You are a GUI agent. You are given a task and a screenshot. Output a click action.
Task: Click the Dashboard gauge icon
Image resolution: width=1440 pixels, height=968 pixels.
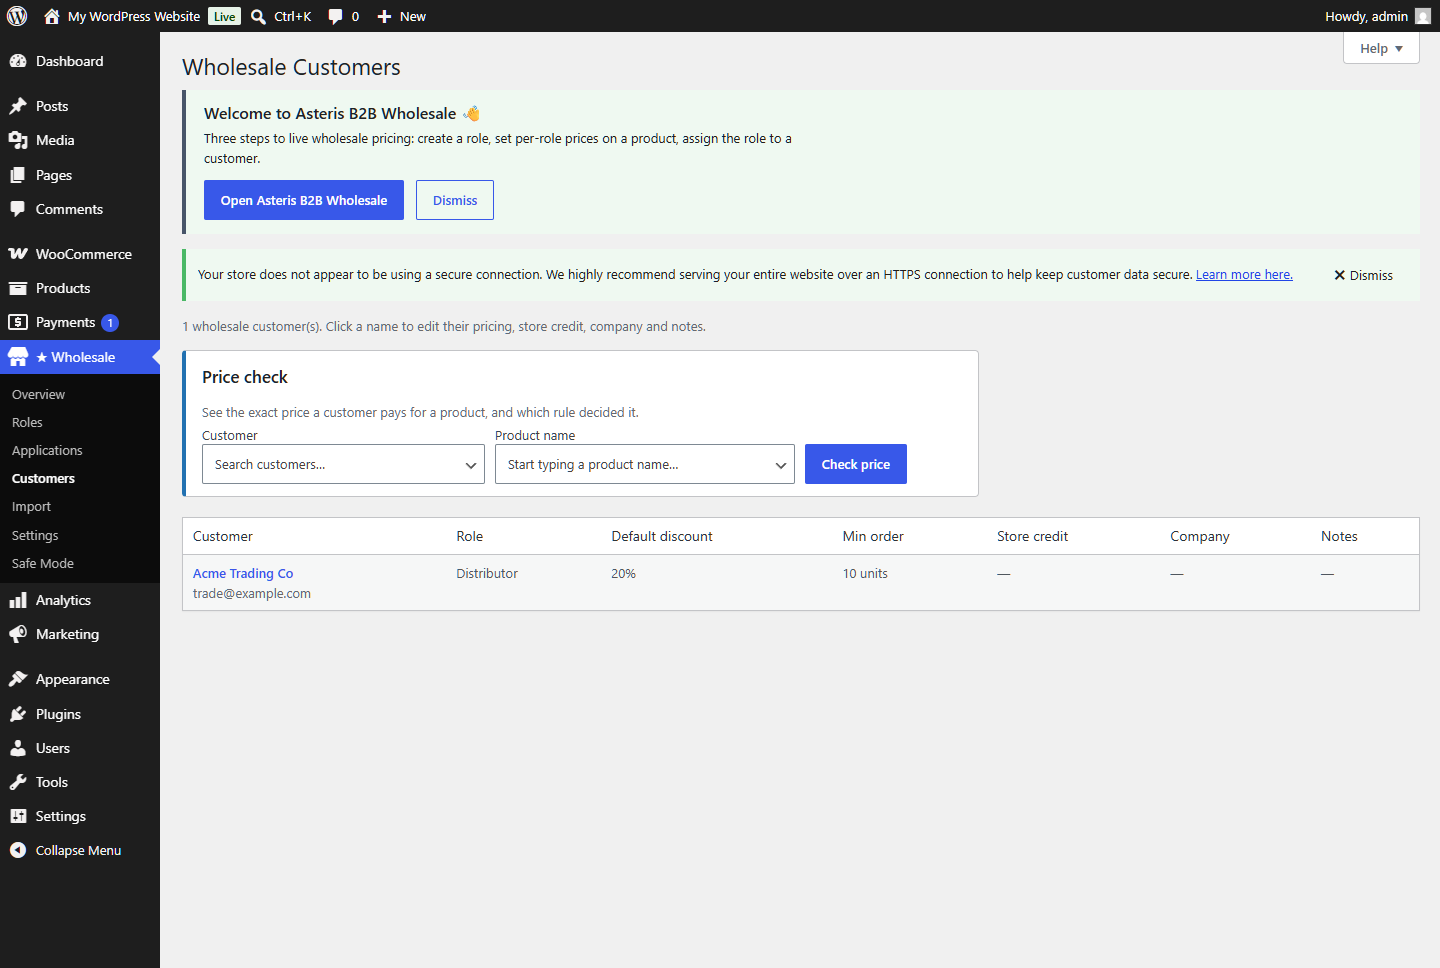coord(18,61)
